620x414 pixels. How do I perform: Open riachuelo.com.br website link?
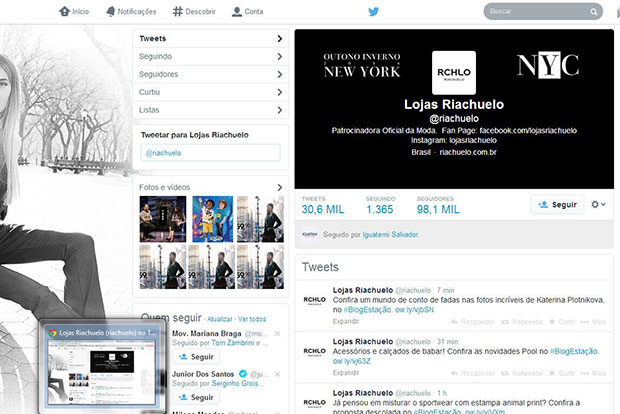click(468, 152)
